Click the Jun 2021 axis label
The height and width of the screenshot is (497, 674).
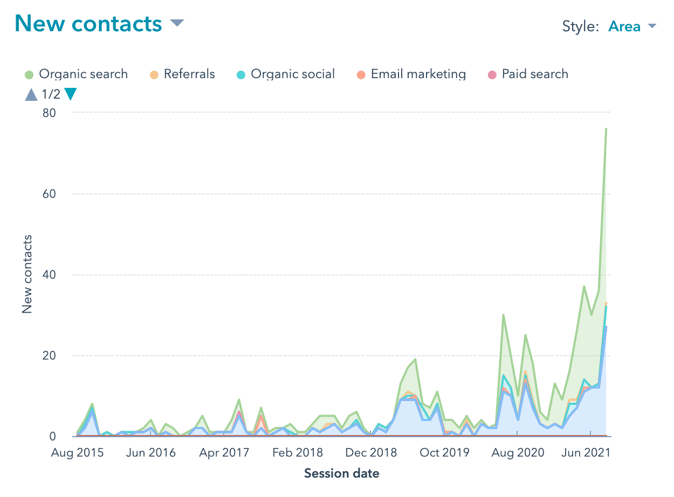(x=586, y=453)
